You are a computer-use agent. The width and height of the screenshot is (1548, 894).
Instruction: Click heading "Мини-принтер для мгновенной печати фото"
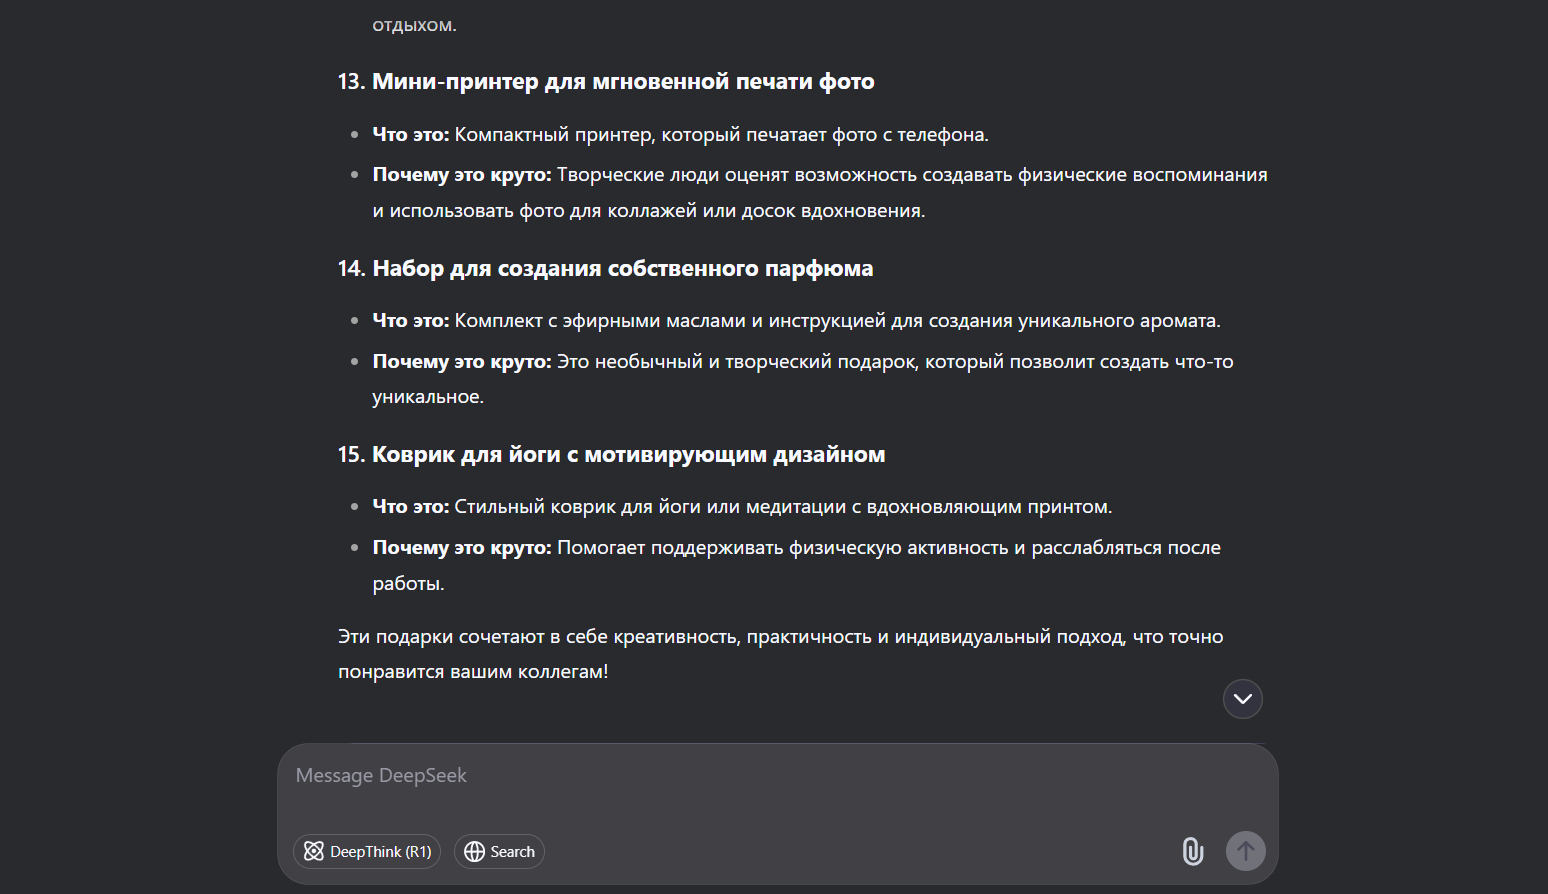623,82
